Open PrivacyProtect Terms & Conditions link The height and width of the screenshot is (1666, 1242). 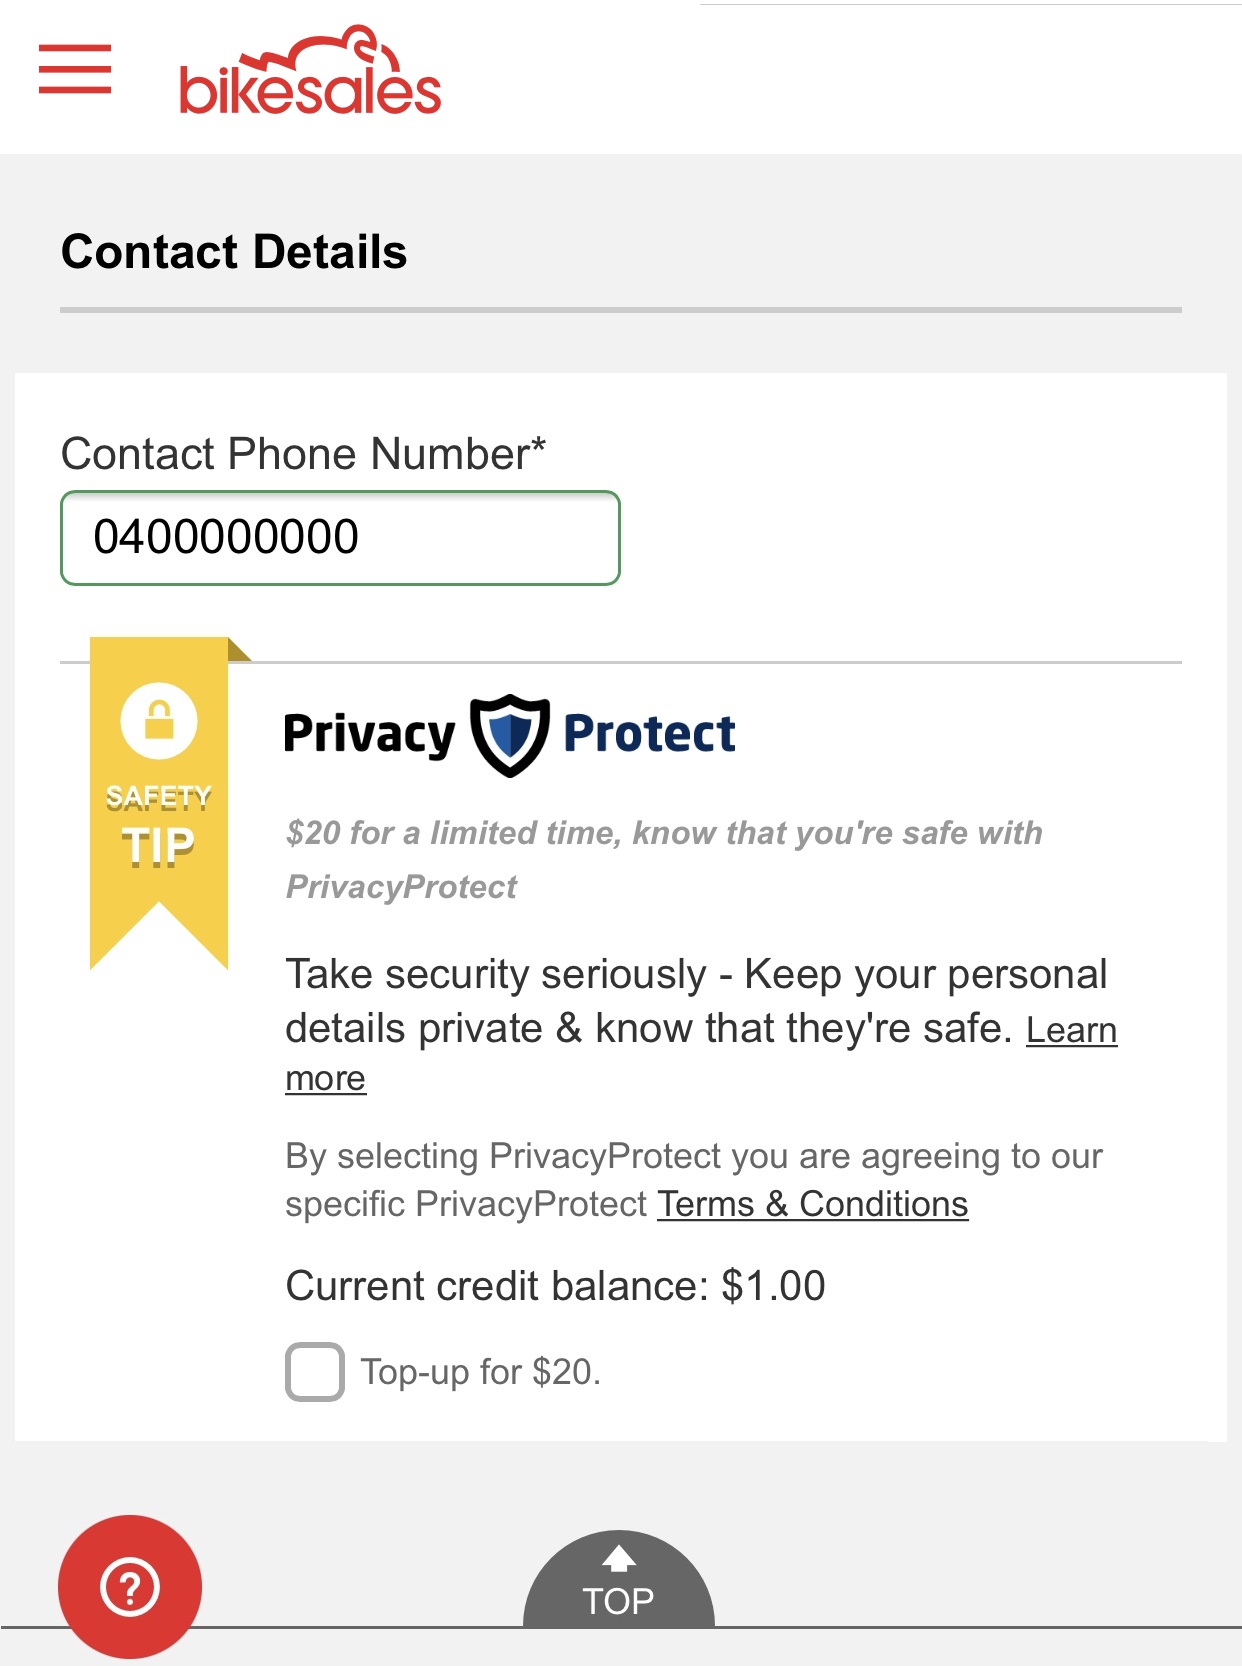(x=812, y=1204)
